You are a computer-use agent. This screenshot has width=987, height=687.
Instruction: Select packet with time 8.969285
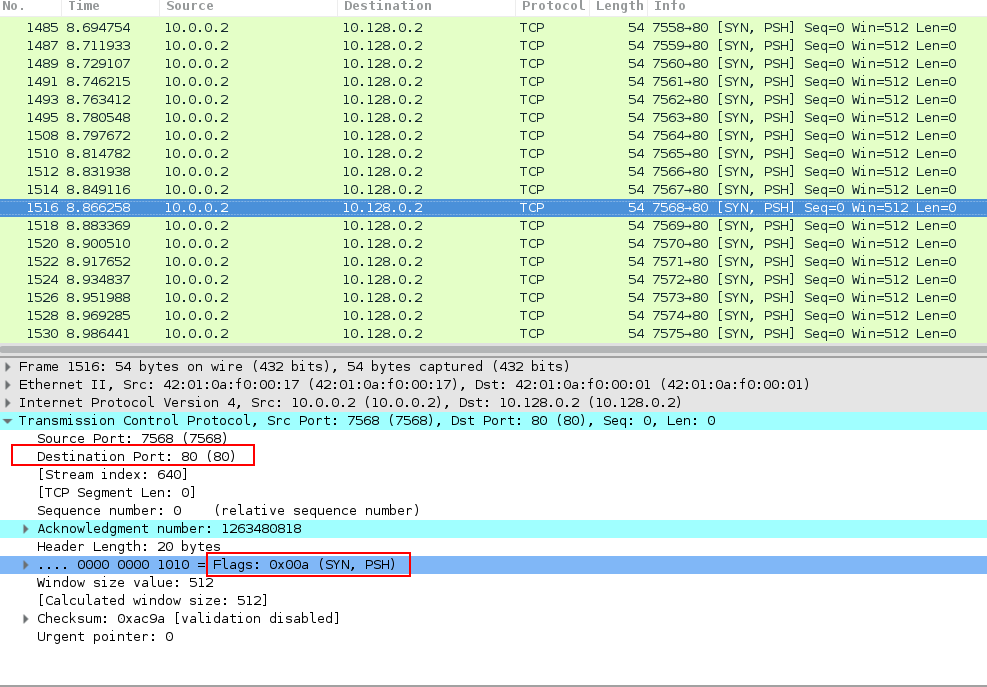tap(494, 315)
